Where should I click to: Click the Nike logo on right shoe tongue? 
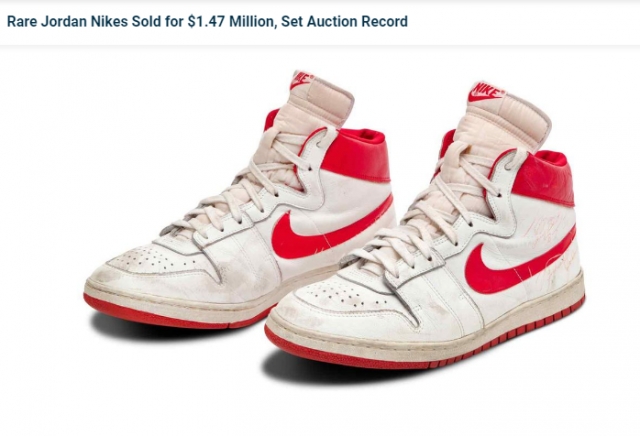point(486,91)
